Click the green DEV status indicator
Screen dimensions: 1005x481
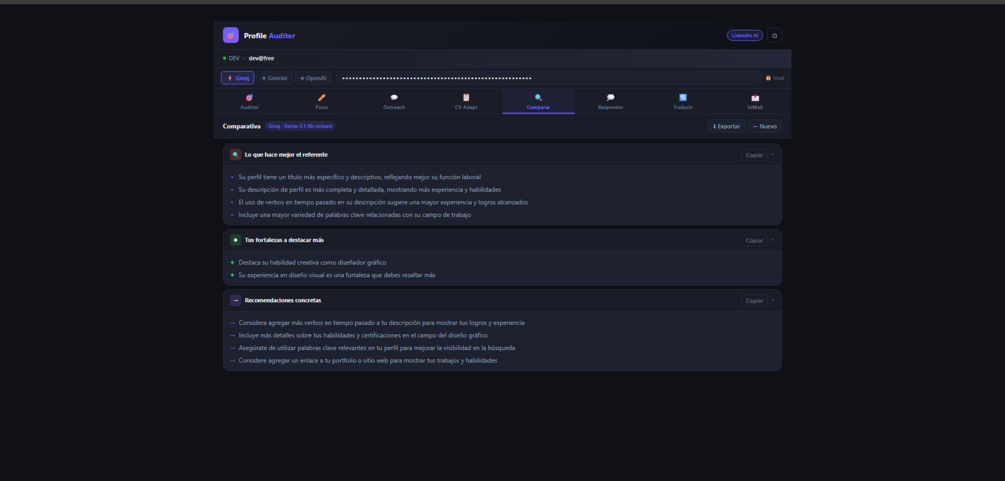pyautogui.click(x=224, y=58)
